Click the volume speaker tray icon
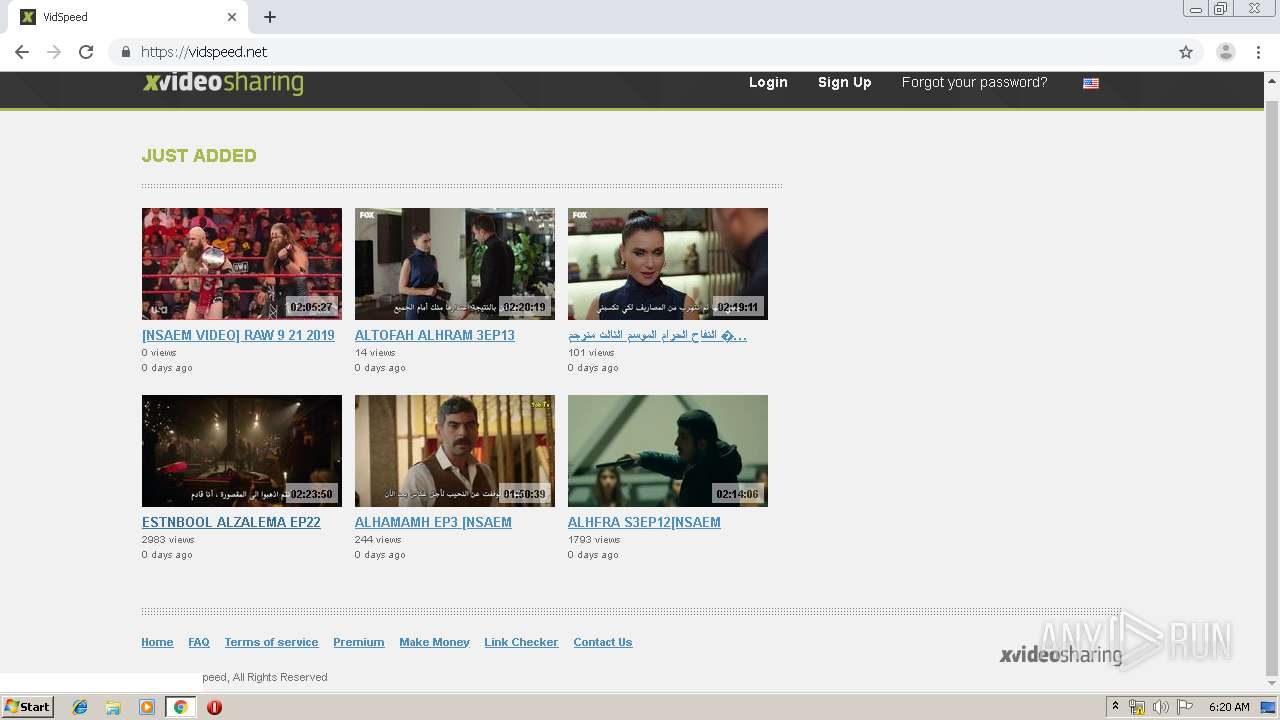The width and height of the screenshot is (1280, 720). [x=1161, y=707]
